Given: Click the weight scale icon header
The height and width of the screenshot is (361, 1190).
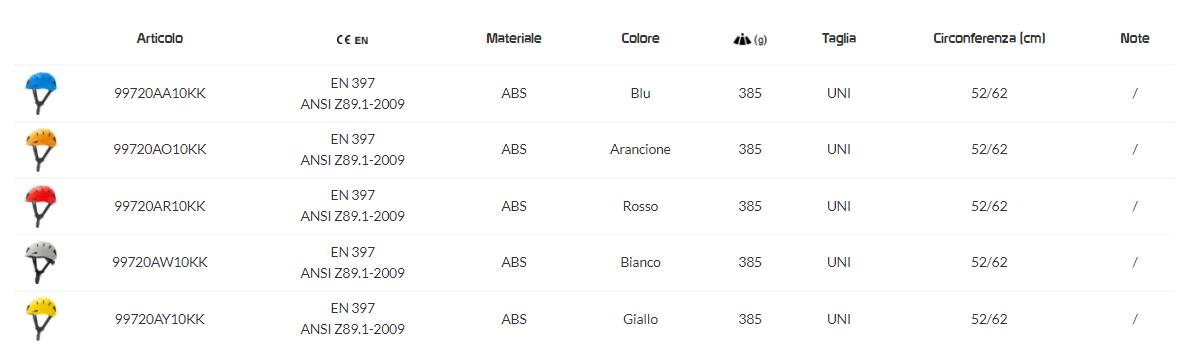Looking at the screenshot, I should tap(750, 39).
